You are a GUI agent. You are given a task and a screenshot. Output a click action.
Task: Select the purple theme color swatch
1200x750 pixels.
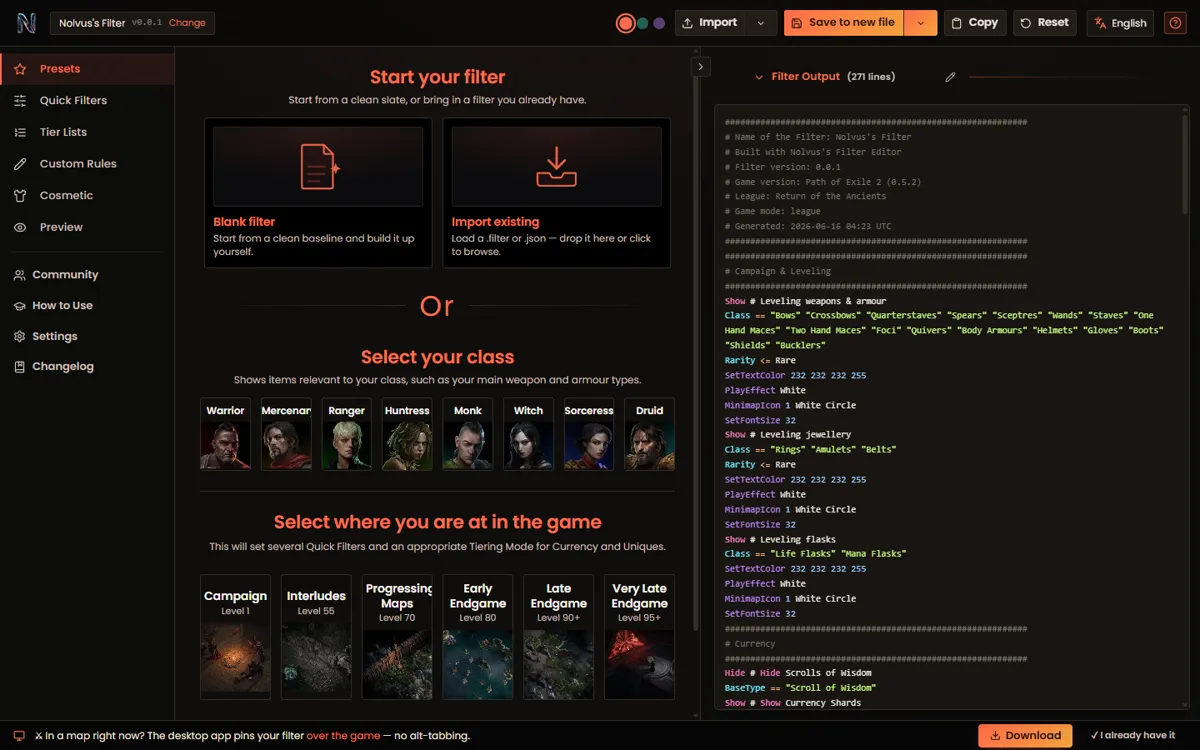(659, 23)
